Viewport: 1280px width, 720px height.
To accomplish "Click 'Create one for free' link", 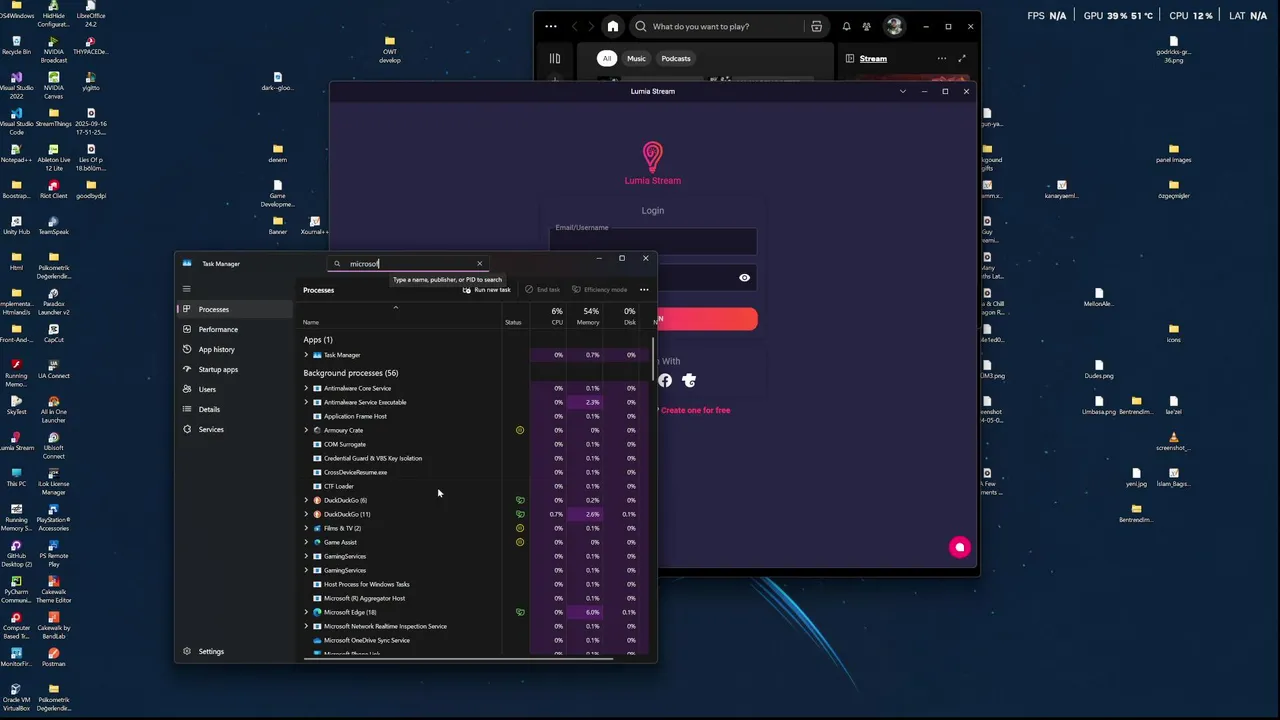I will [695, 410].
